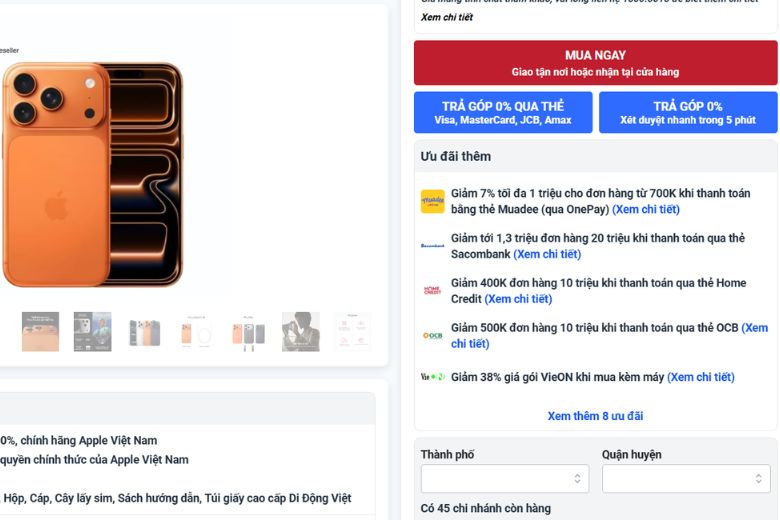
Task: Open Xem chi tiết for Home Credit offer
Action: (518, 299)
